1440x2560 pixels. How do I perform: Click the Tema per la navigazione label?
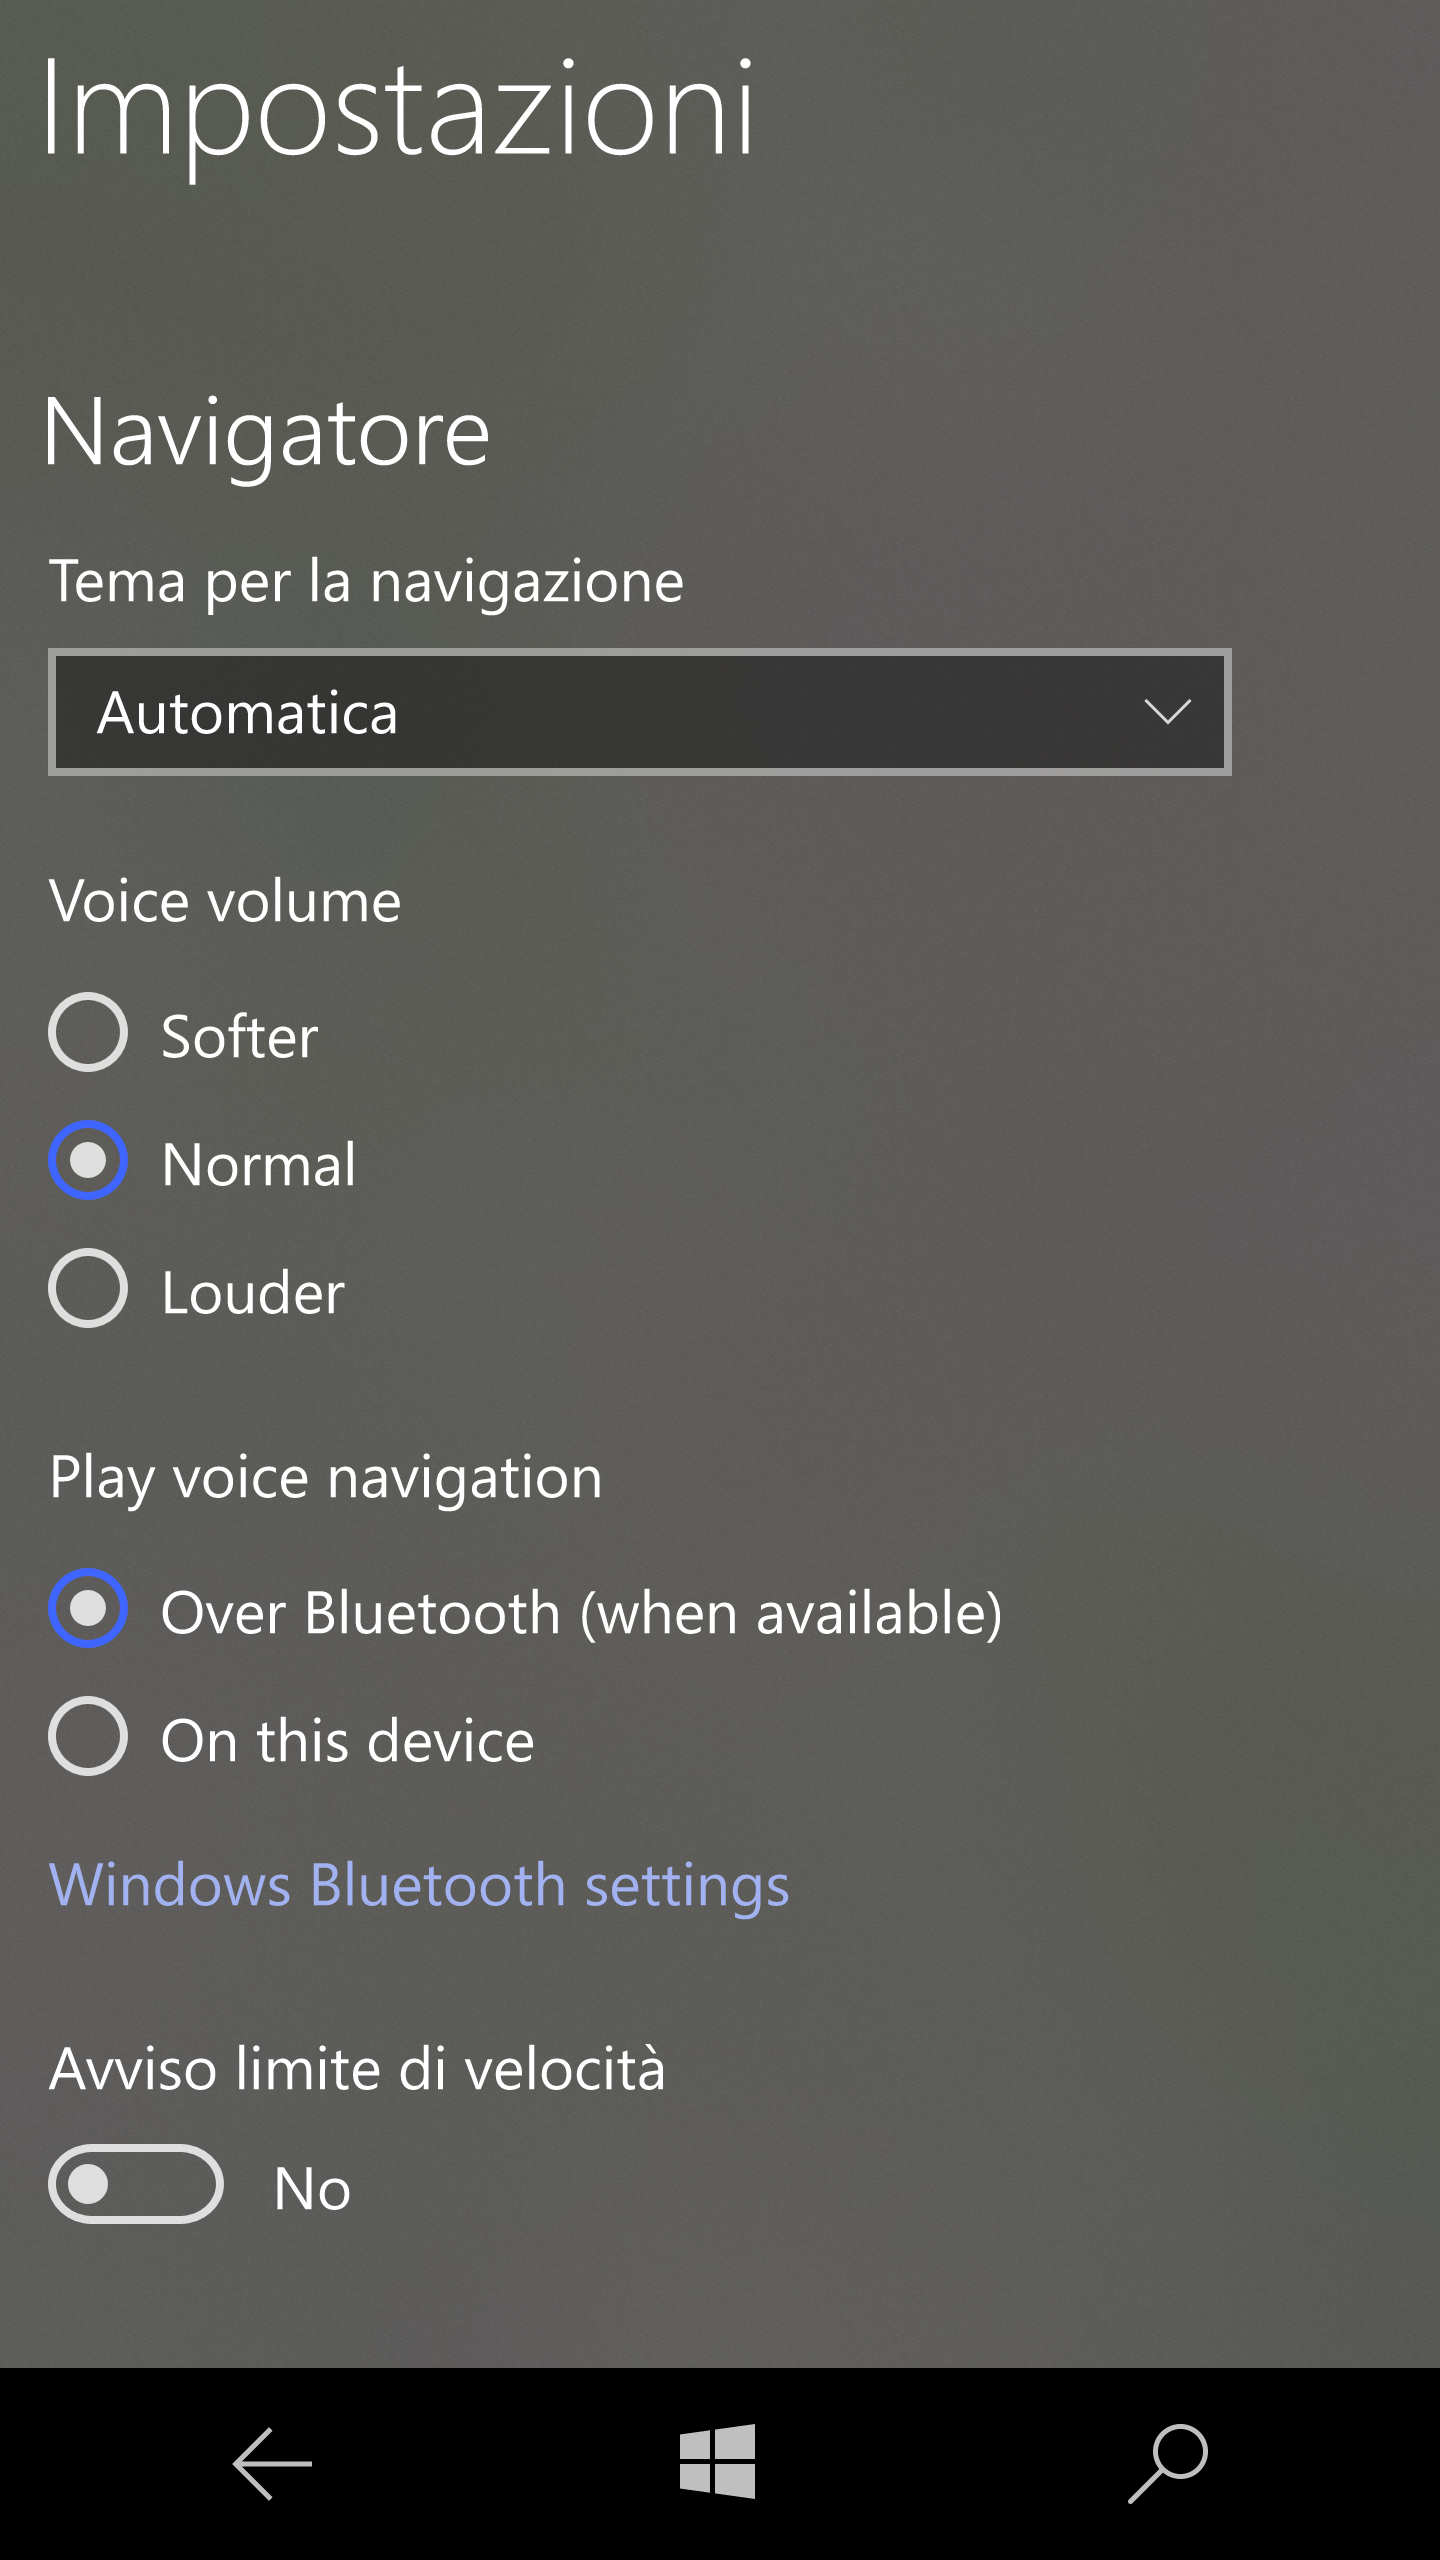(x=367, y=582)
